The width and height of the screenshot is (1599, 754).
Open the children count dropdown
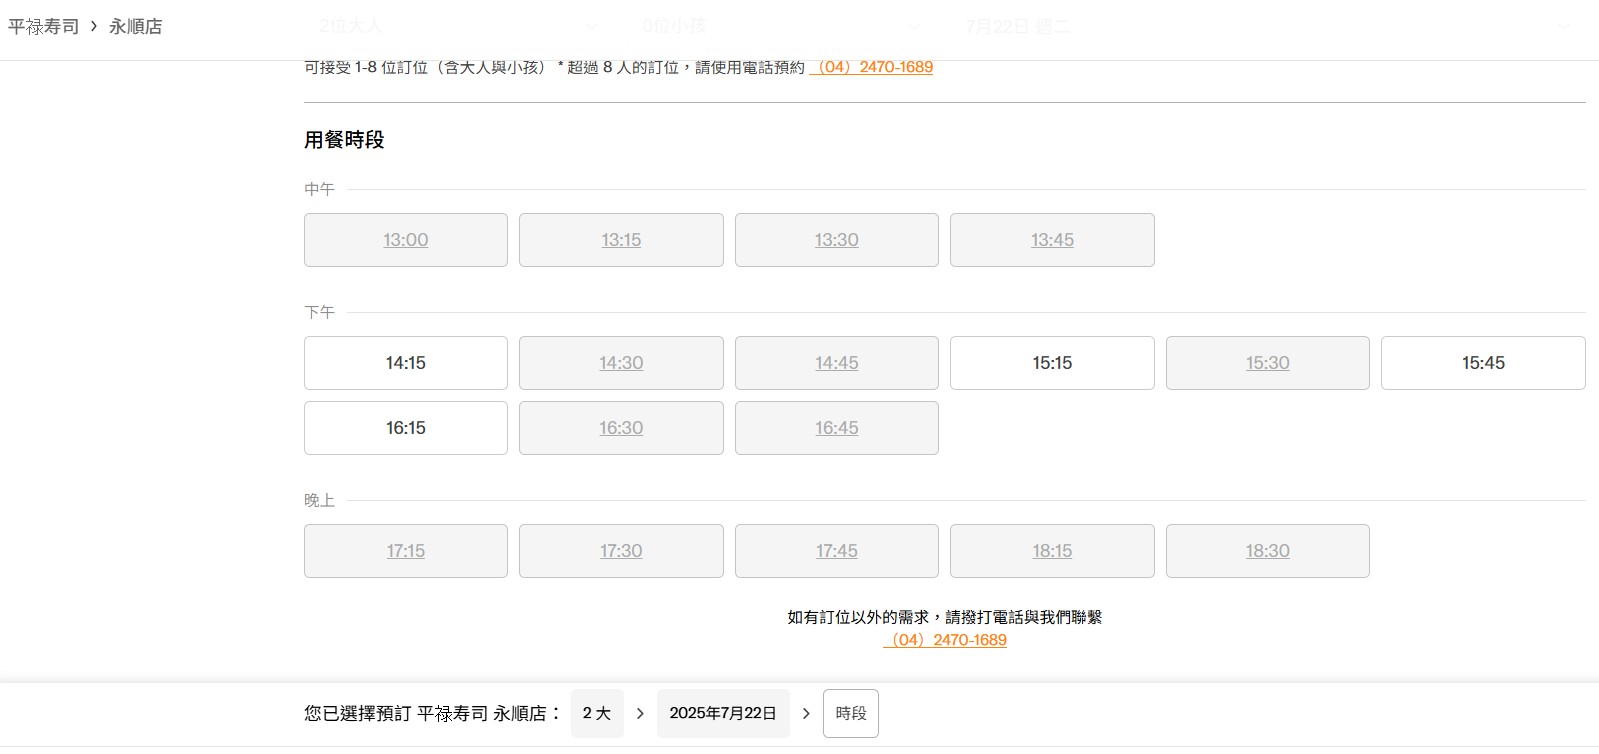pyautogui.click(x=782, y=26)
